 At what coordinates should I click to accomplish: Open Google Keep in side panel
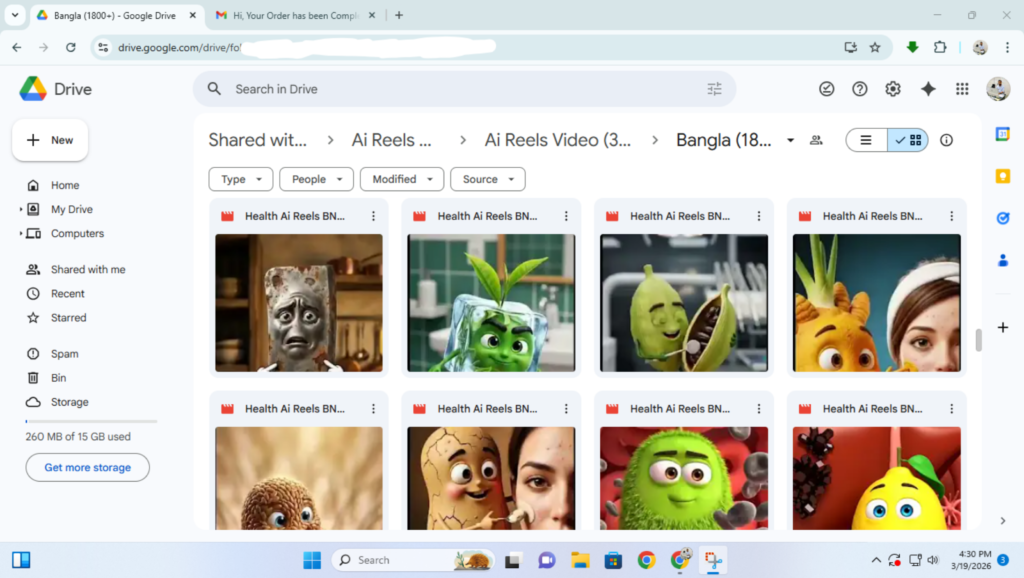coord(1003,176)
